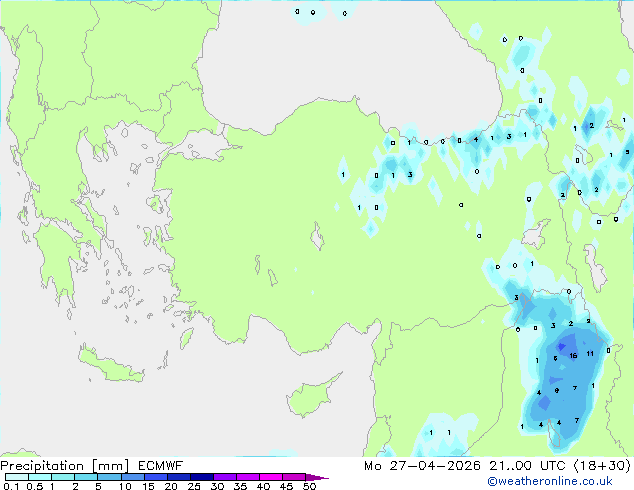Click the 0.5–1 mm legend color swatch
Viewport: 634px width, 490px height.
coord(40,477)
